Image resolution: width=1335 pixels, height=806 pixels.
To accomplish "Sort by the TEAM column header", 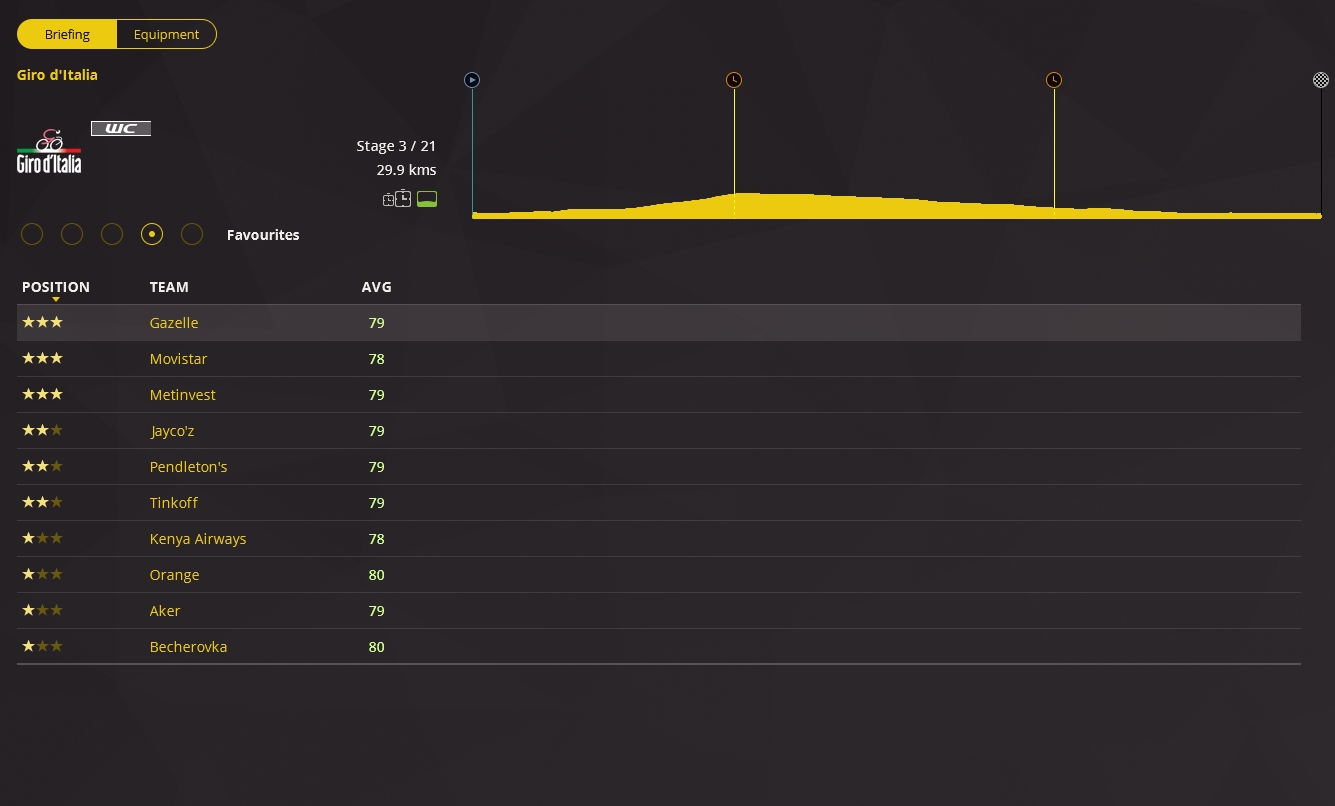I will point(169,287).
